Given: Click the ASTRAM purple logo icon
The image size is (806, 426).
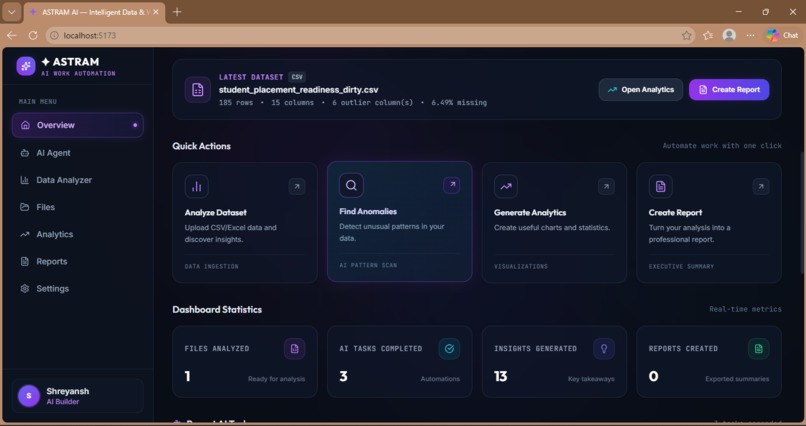Looking at the screenshot, I should pyautogui.click(x=26, y=66).
